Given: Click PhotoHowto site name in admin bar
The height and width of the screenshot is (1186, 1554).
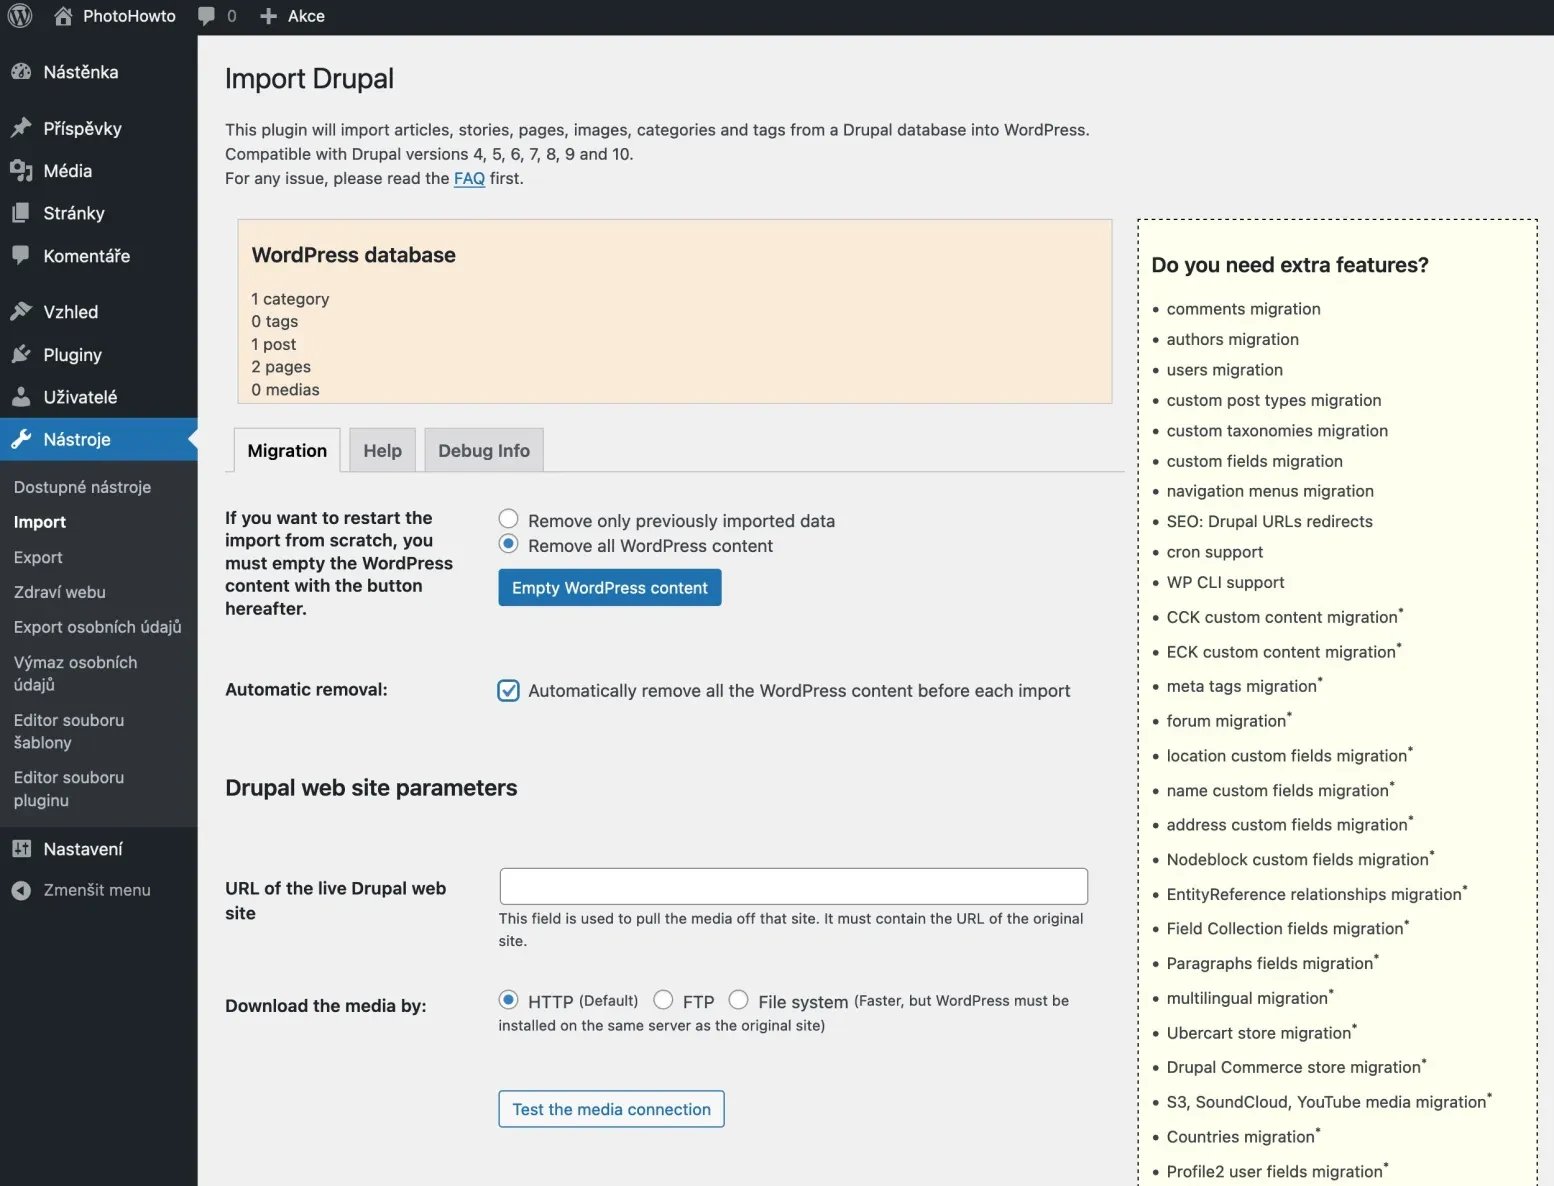Looking at the screenshot, I should 129,16.
